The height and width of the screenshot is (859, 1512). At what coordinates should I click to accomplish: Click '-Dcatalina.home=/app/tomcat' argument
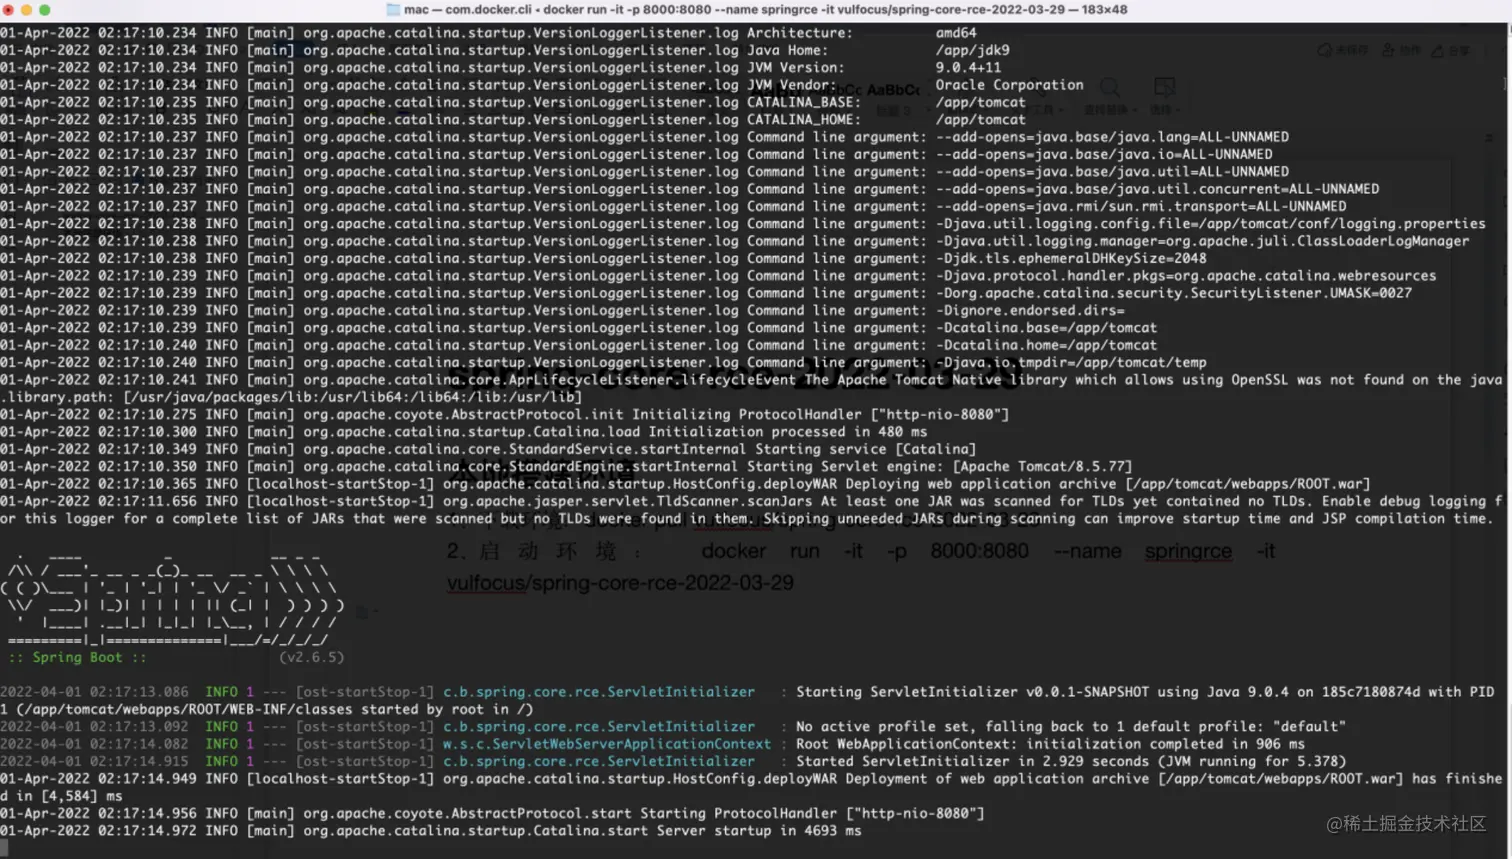(1046, 345)
